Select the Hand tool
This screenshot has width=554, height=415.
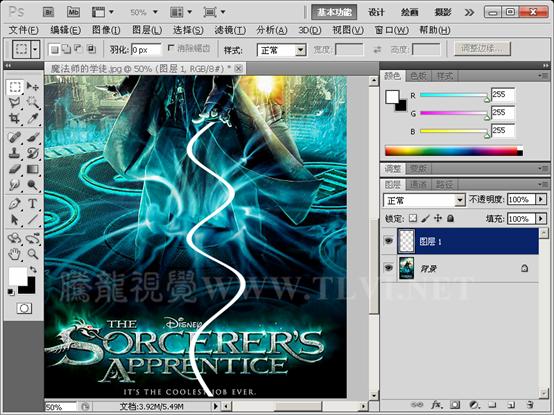tap(14, 254)
